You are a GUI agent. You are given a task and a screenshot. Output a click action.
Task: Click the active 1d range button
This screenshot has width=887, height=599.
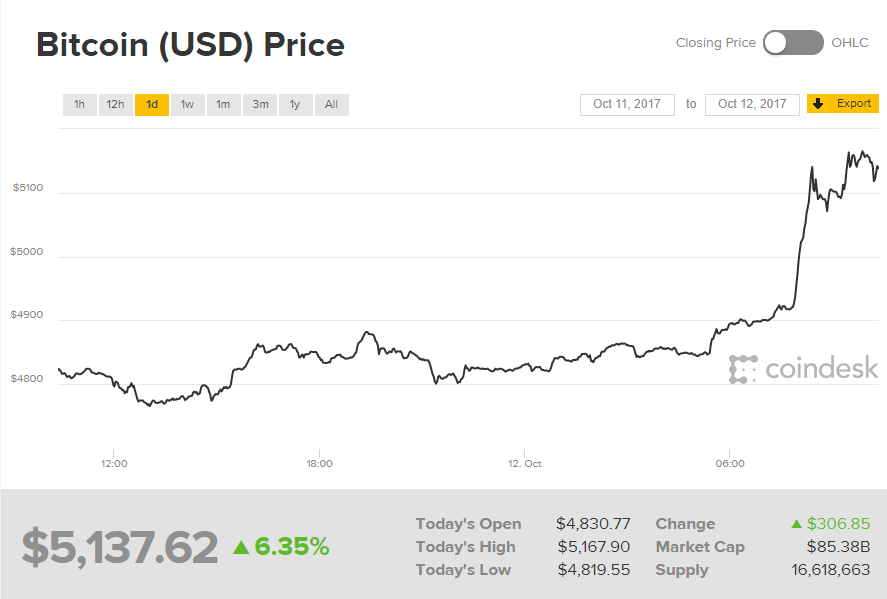151,104
